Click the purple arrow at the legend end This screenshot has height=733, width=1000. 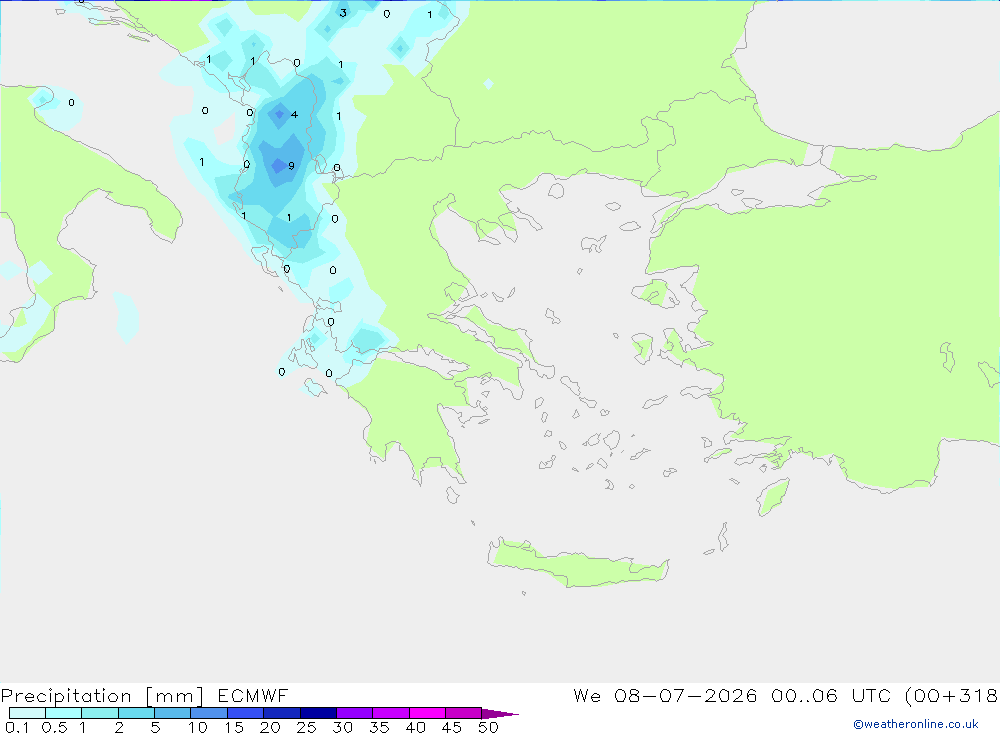pos(500,713)
